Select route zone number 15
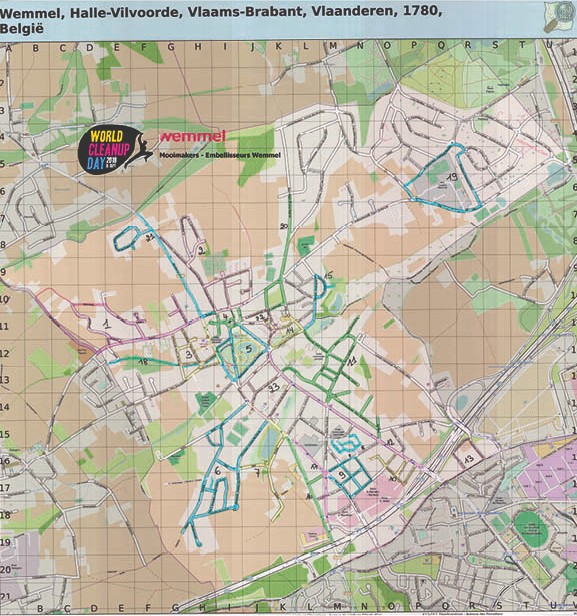Image resolution: width=577 pixels, height=616 pixels. 328,275
